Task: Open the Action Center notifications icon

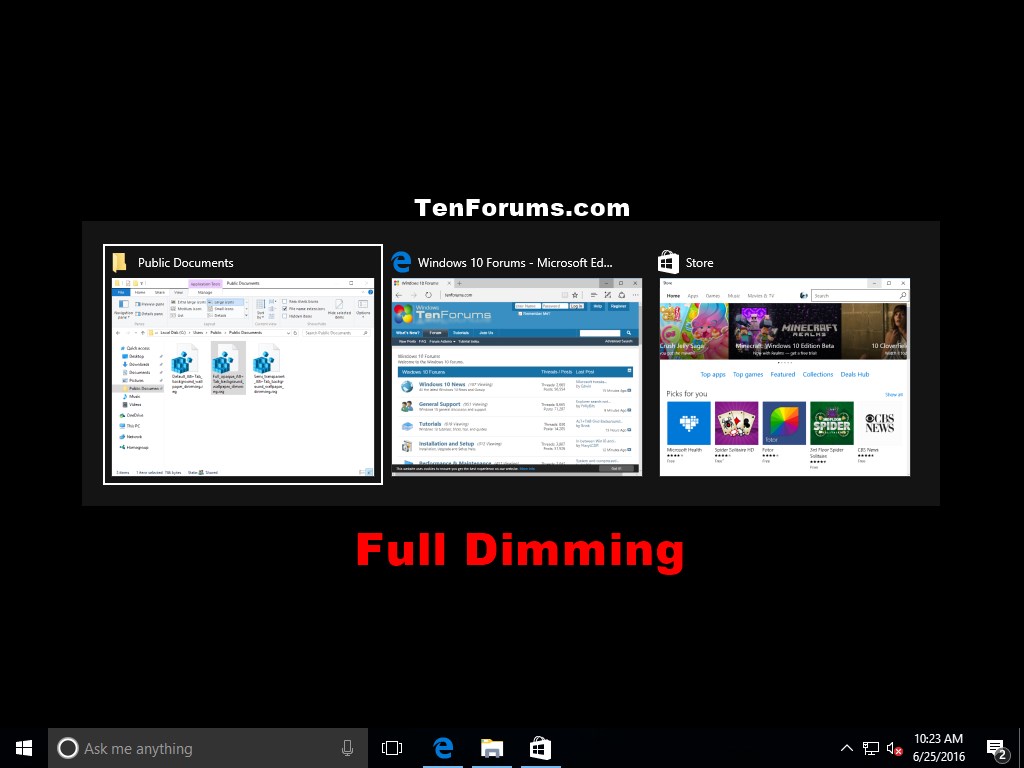Action: [x=997, y=749]
